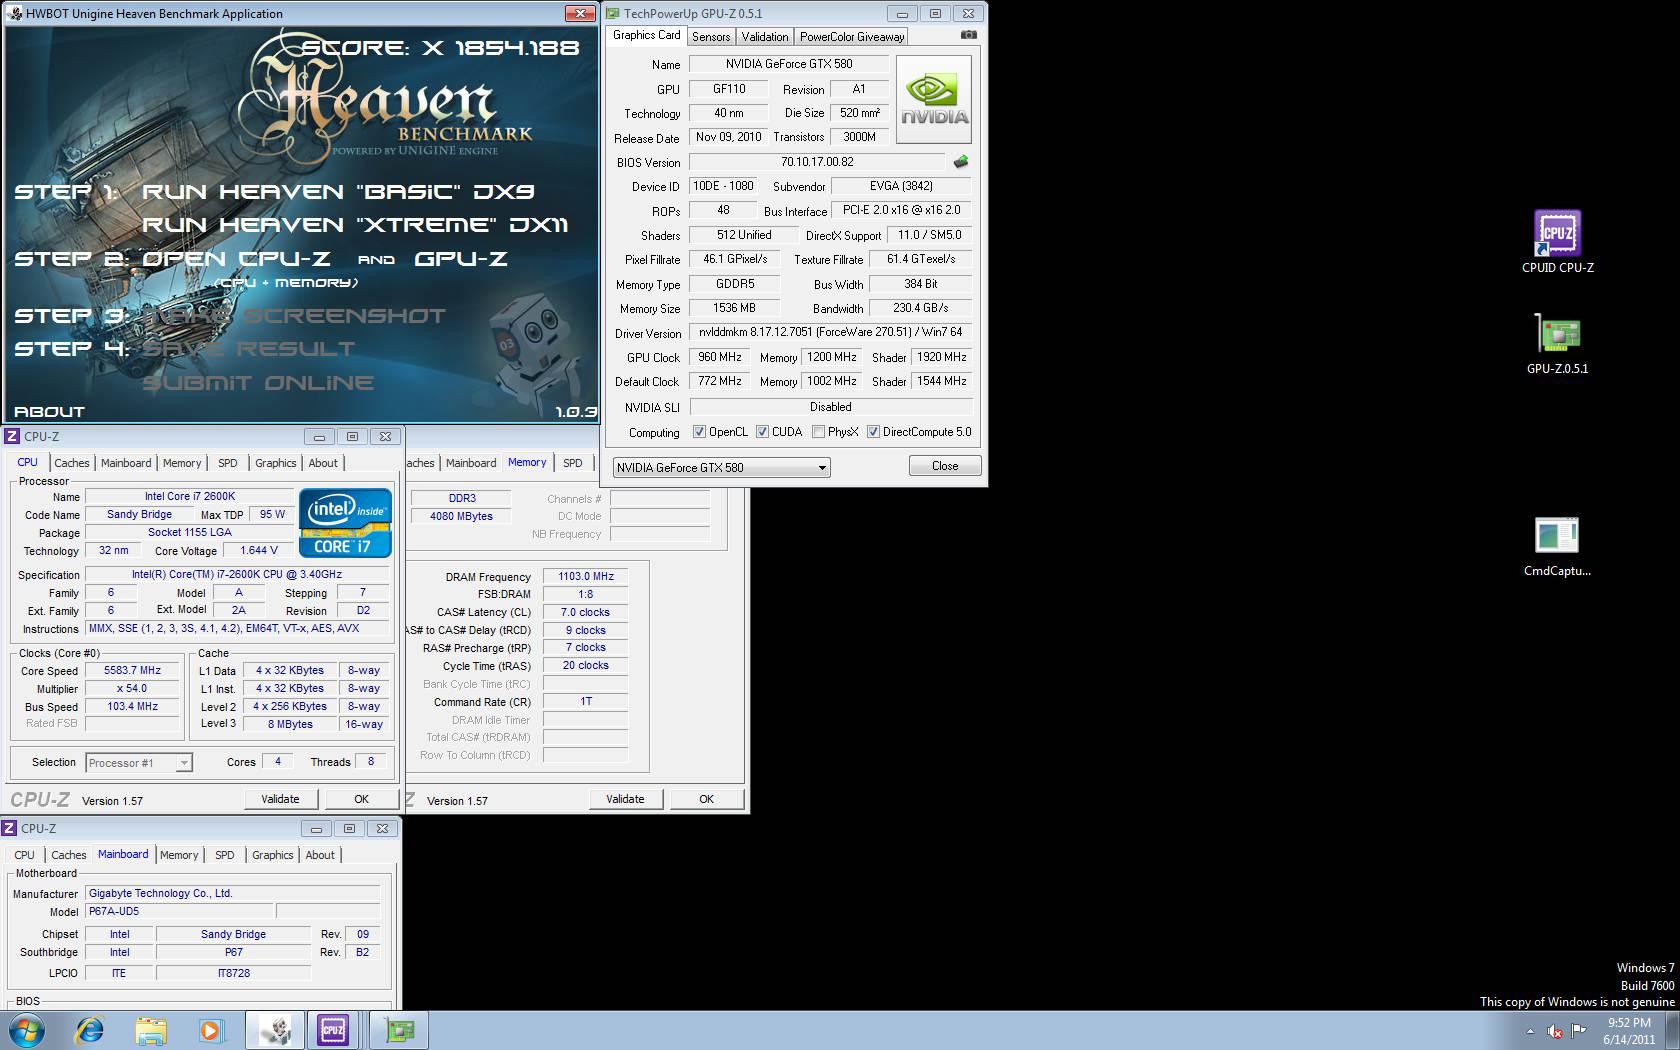Open the GPU-Z.0.5.1 desktop icon
This screenshot has width=1680, height=1050.
(1557, 343)
